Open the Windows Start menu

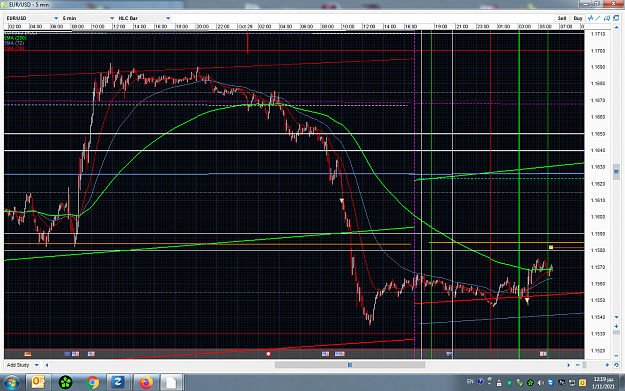[11, 383]
